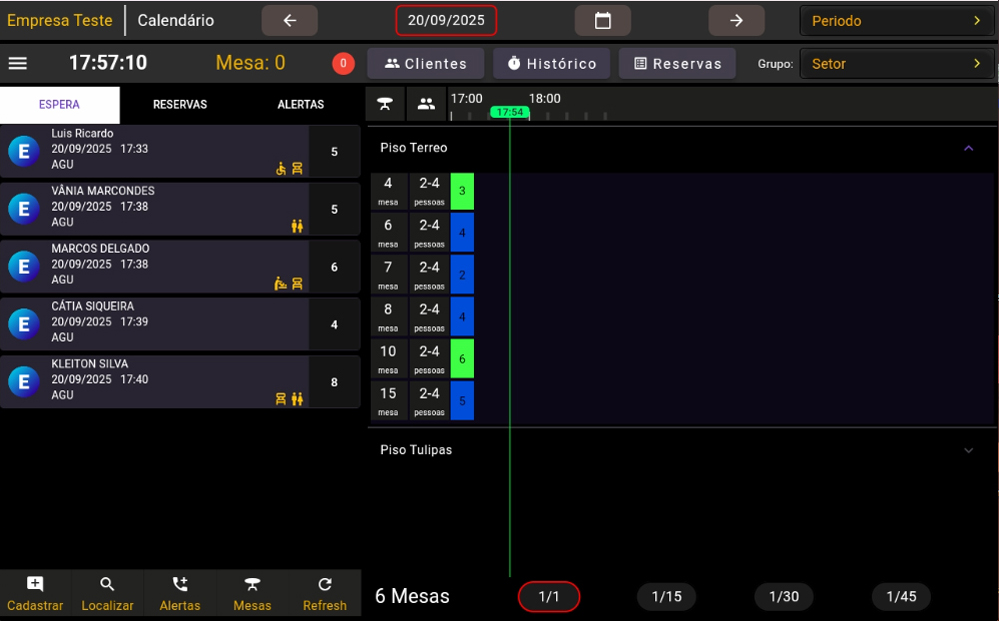999x621 pixels.
Task: Switch to the RESERVAS tab
Action: 180,105
